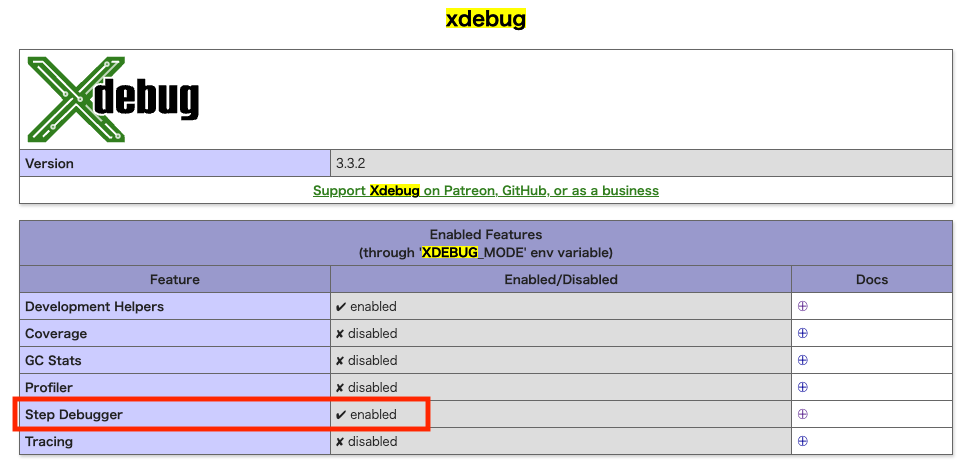This screenshot has height=467, width=971.
Task: Click the Enabled/Disabled column header
Action: tap(561, 279)
